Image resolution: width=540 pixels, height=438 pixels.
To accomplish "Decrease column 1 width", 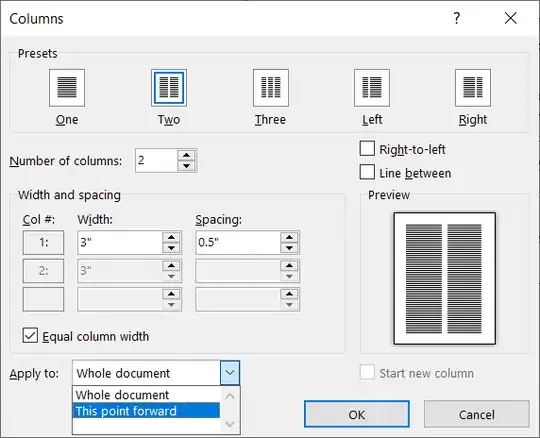I will [171, 248].
